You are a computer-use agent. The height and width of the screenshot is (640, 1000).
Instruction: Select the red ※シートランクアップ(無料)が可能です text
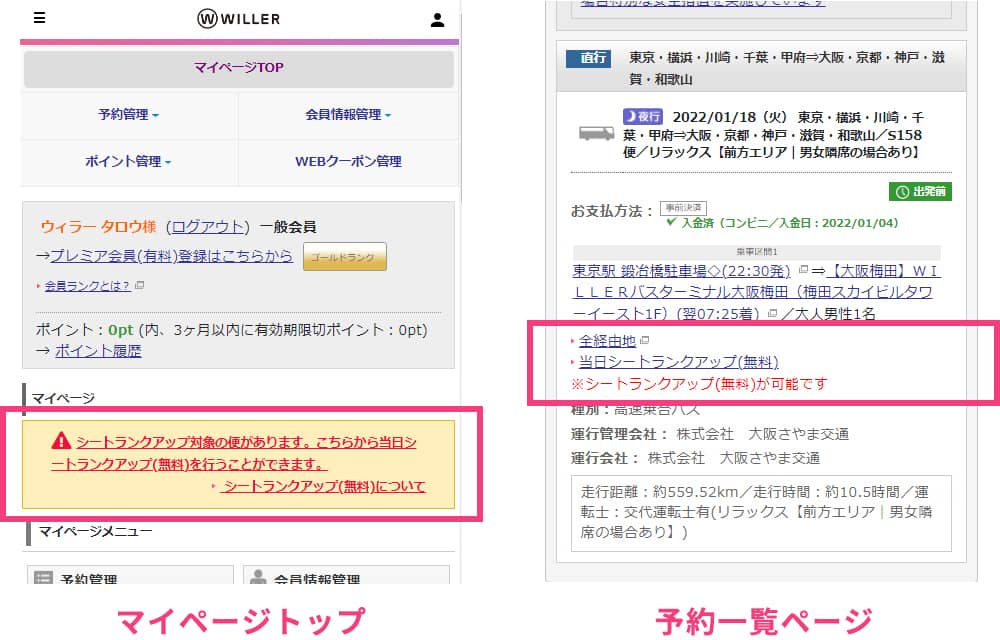[x=699, y=384]
